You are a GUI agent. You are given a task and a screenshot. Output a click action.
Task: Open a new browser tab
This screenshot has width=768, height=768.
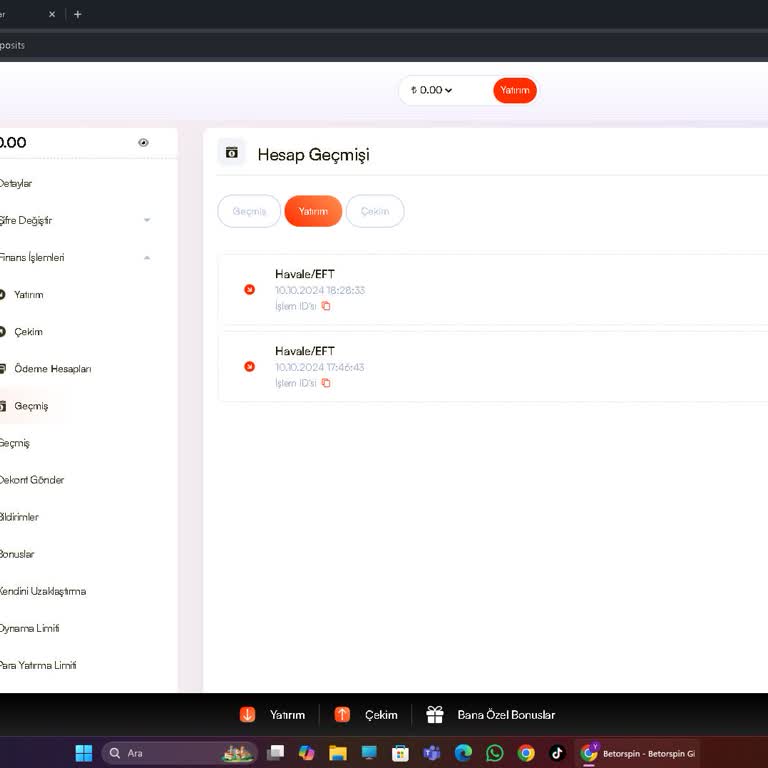point(77,15)
